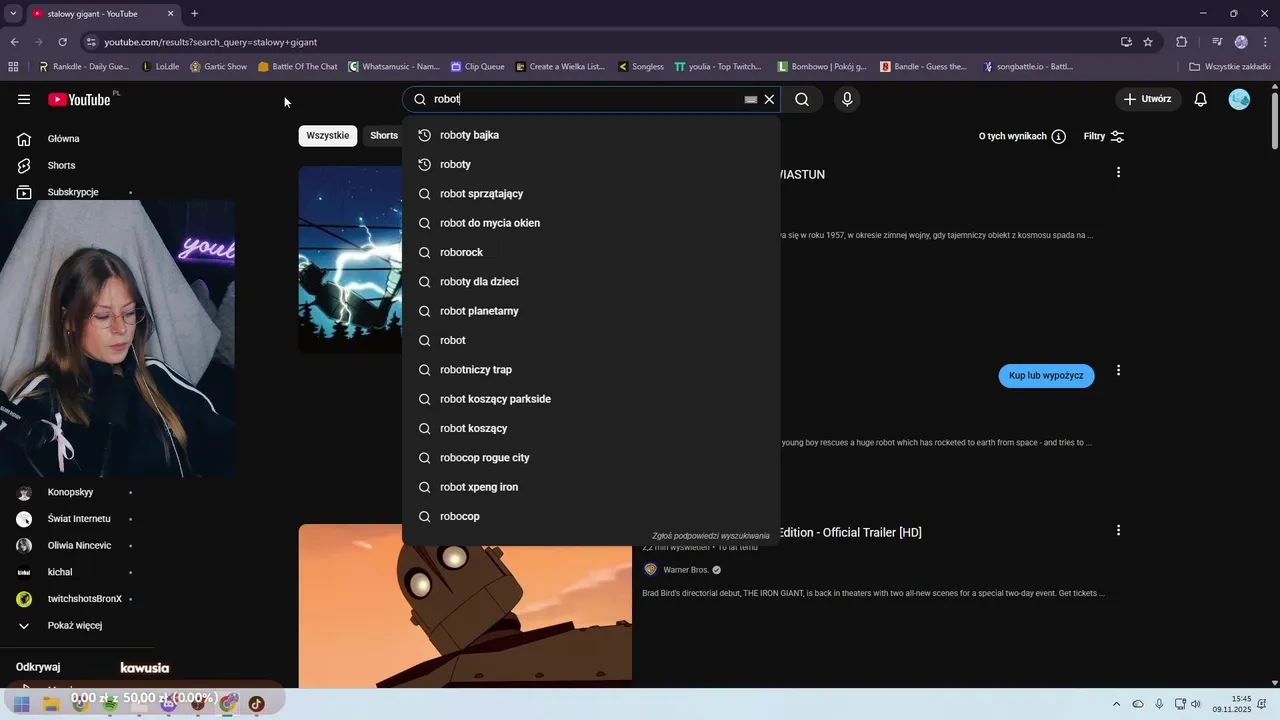Open Oliwia Nincevic subscription channel
Viewport: 1280px width, 720px height.
pyautogui.click(x=79, y=546)
